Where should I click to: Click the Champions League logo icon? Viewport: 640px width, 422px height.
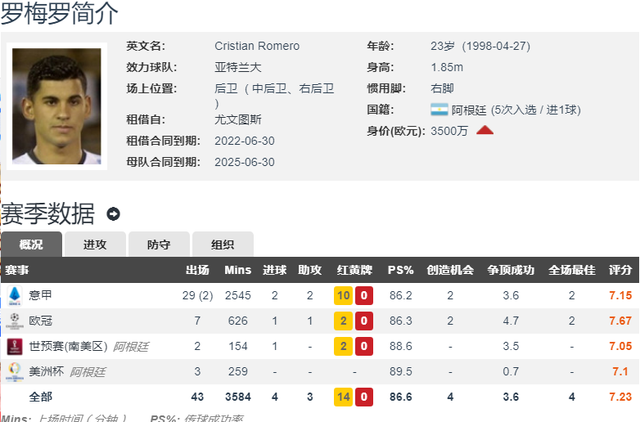pos(14,320)
